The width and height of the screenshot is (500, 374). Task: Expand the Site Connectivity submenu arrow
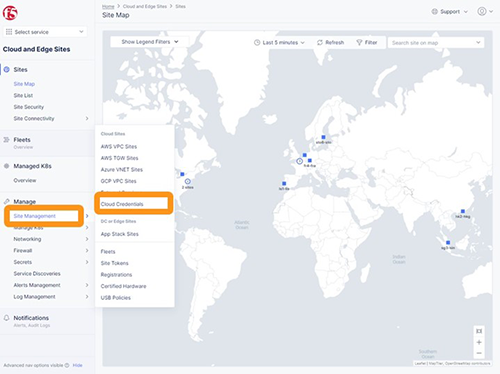(x=87, y=118)
